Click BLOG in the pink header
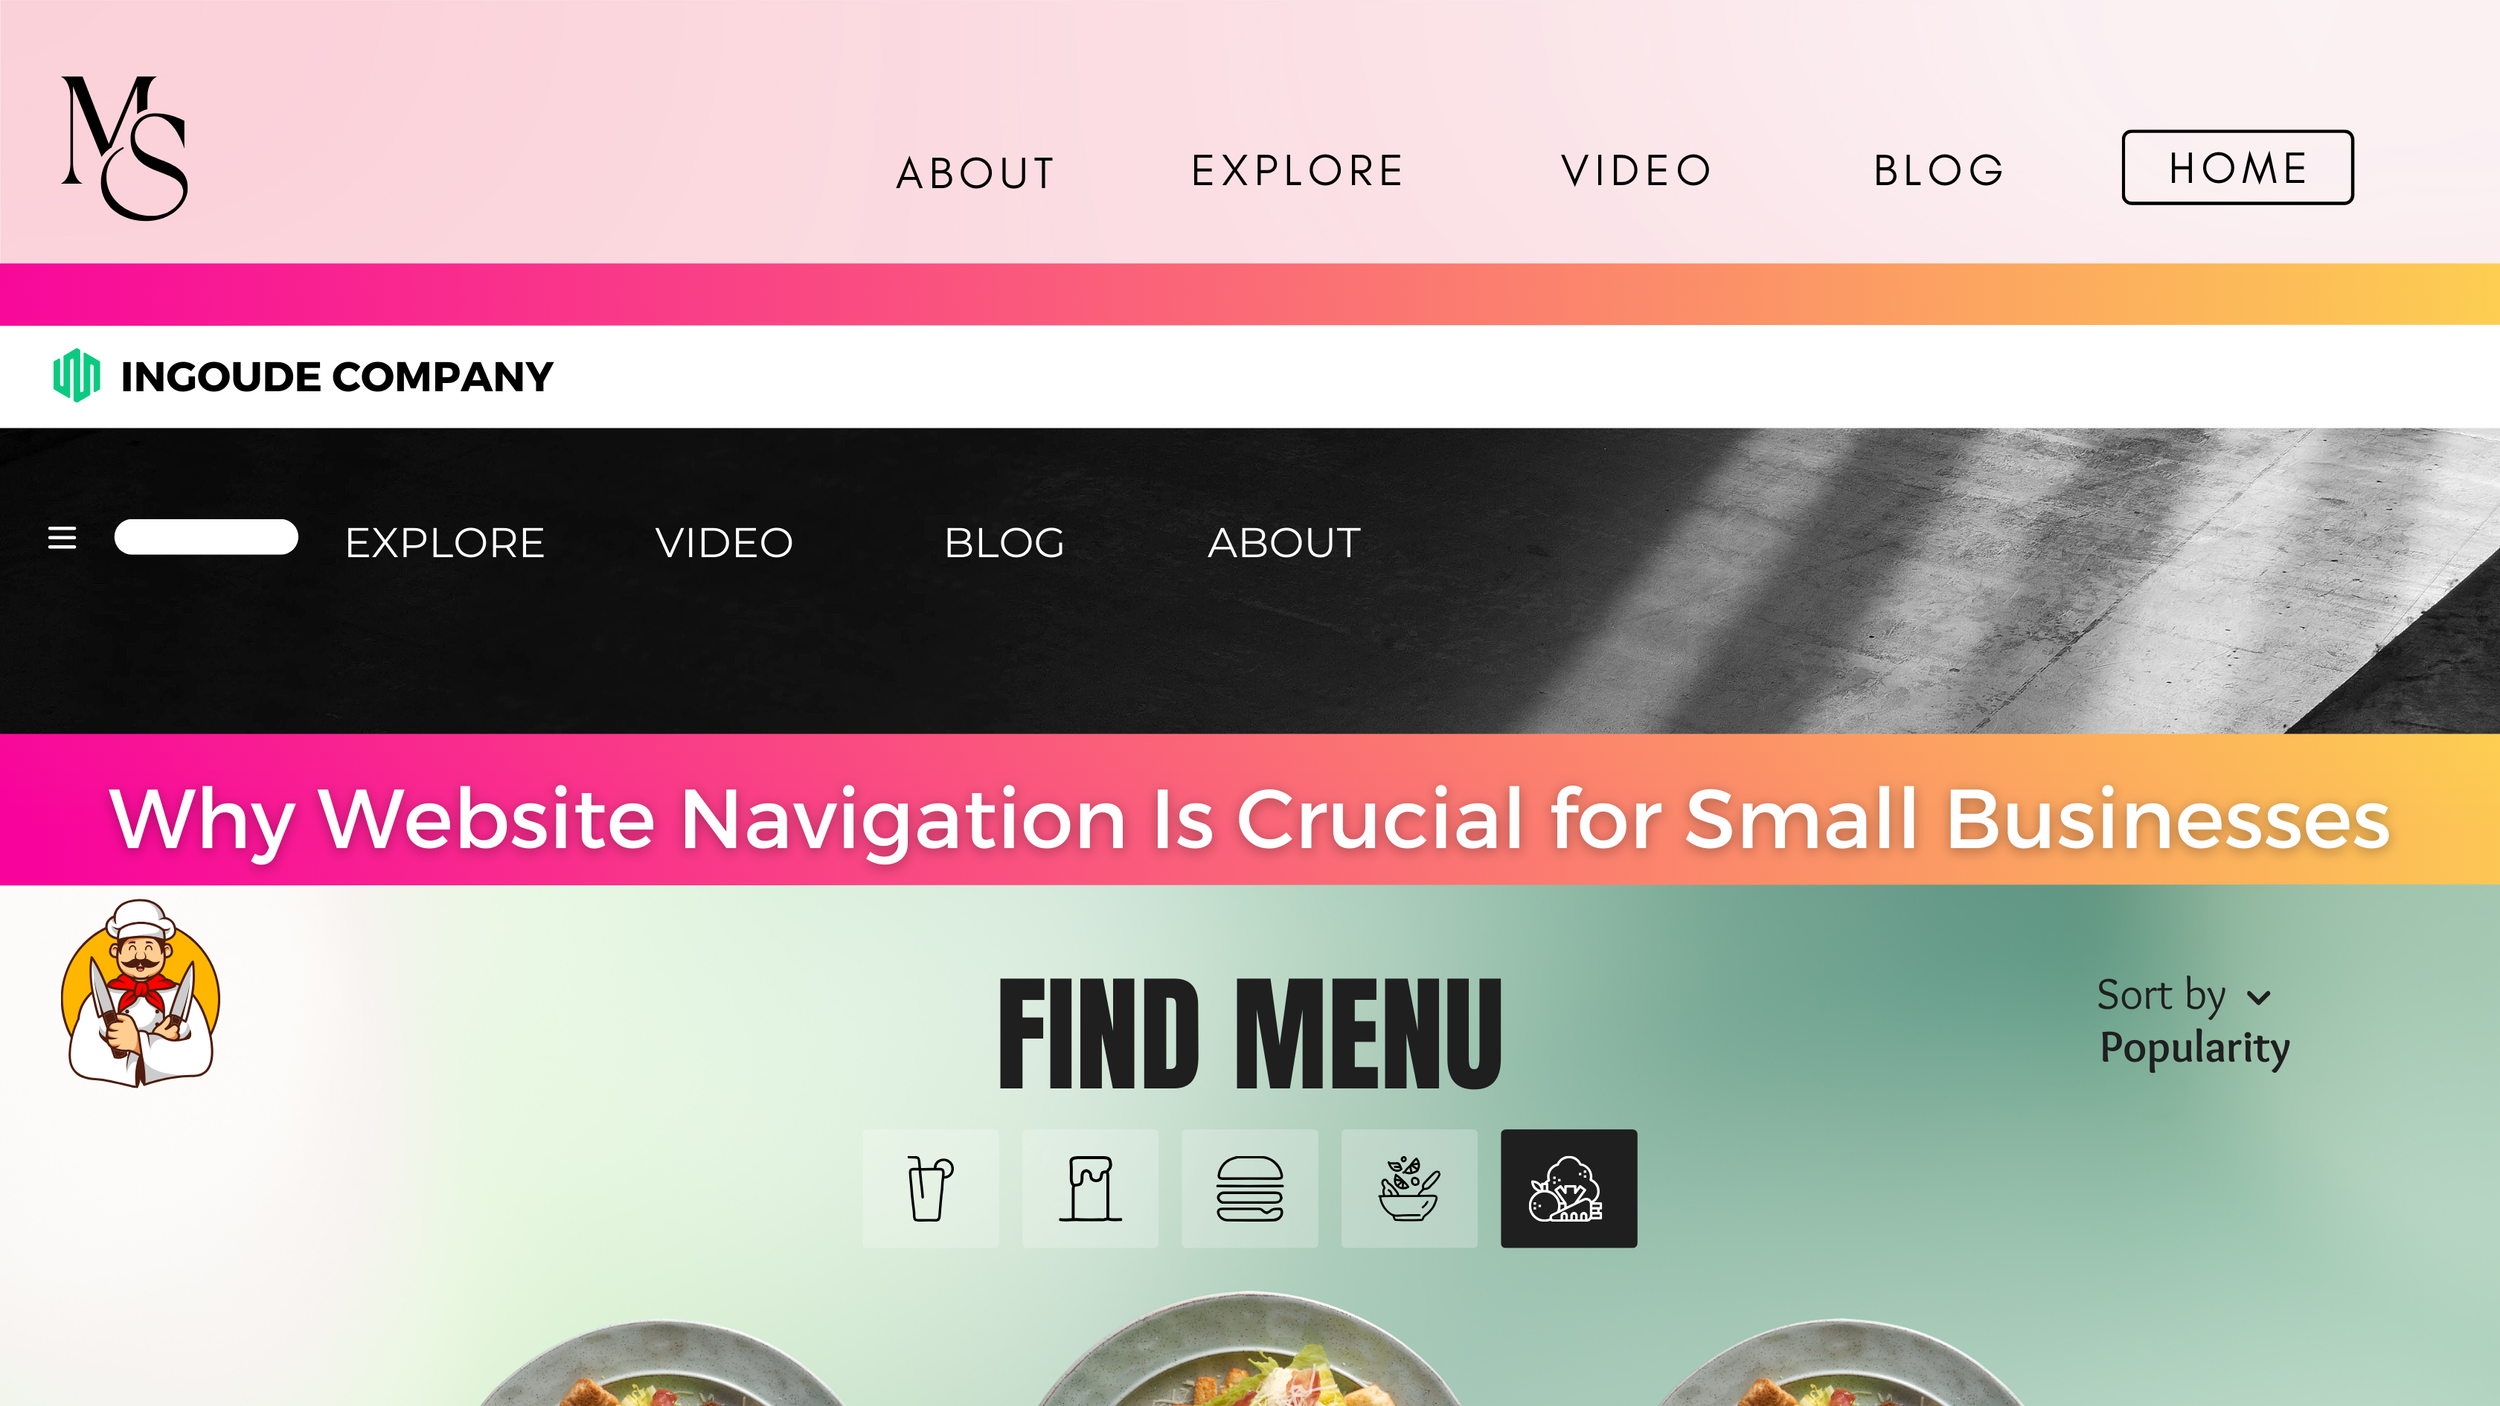Viewport: 2500px width, 1406px height. [1939, 171]
